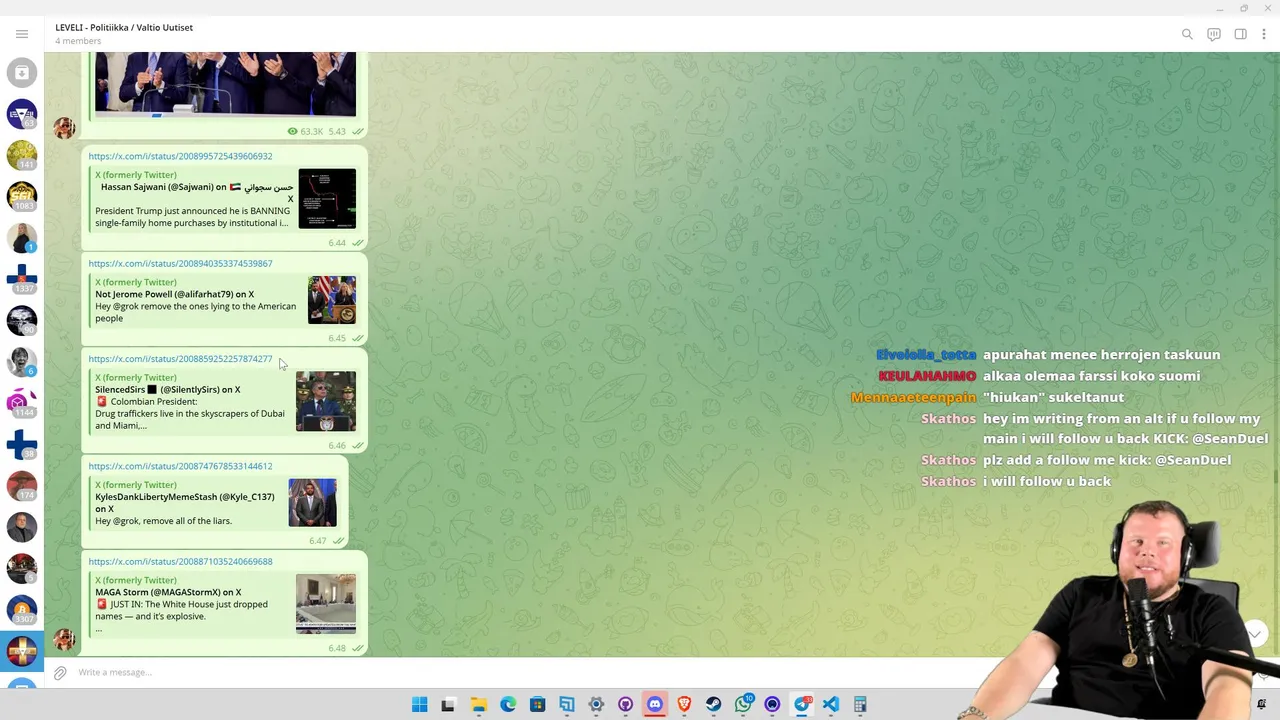Viewport: 1280px width, 720px height.
Task: Open the chat with the 1144 unread badge
Action: (22, 403)
